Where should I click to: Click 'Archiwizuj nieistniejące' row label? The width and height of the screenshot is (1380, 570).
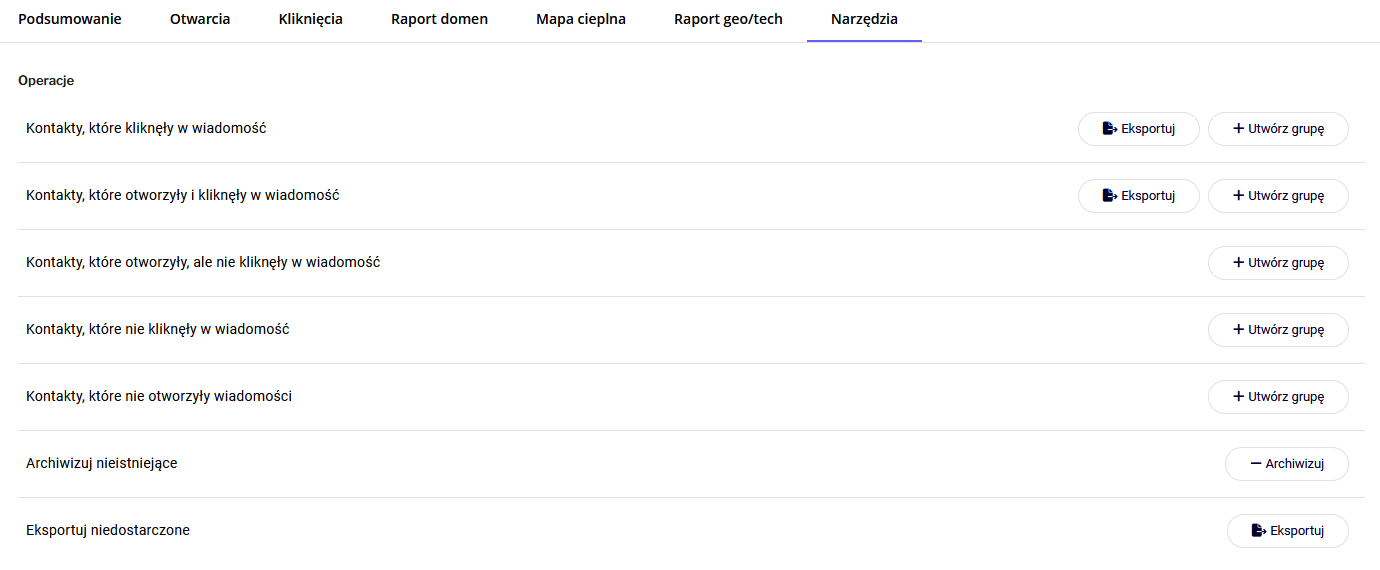point(102,464)
